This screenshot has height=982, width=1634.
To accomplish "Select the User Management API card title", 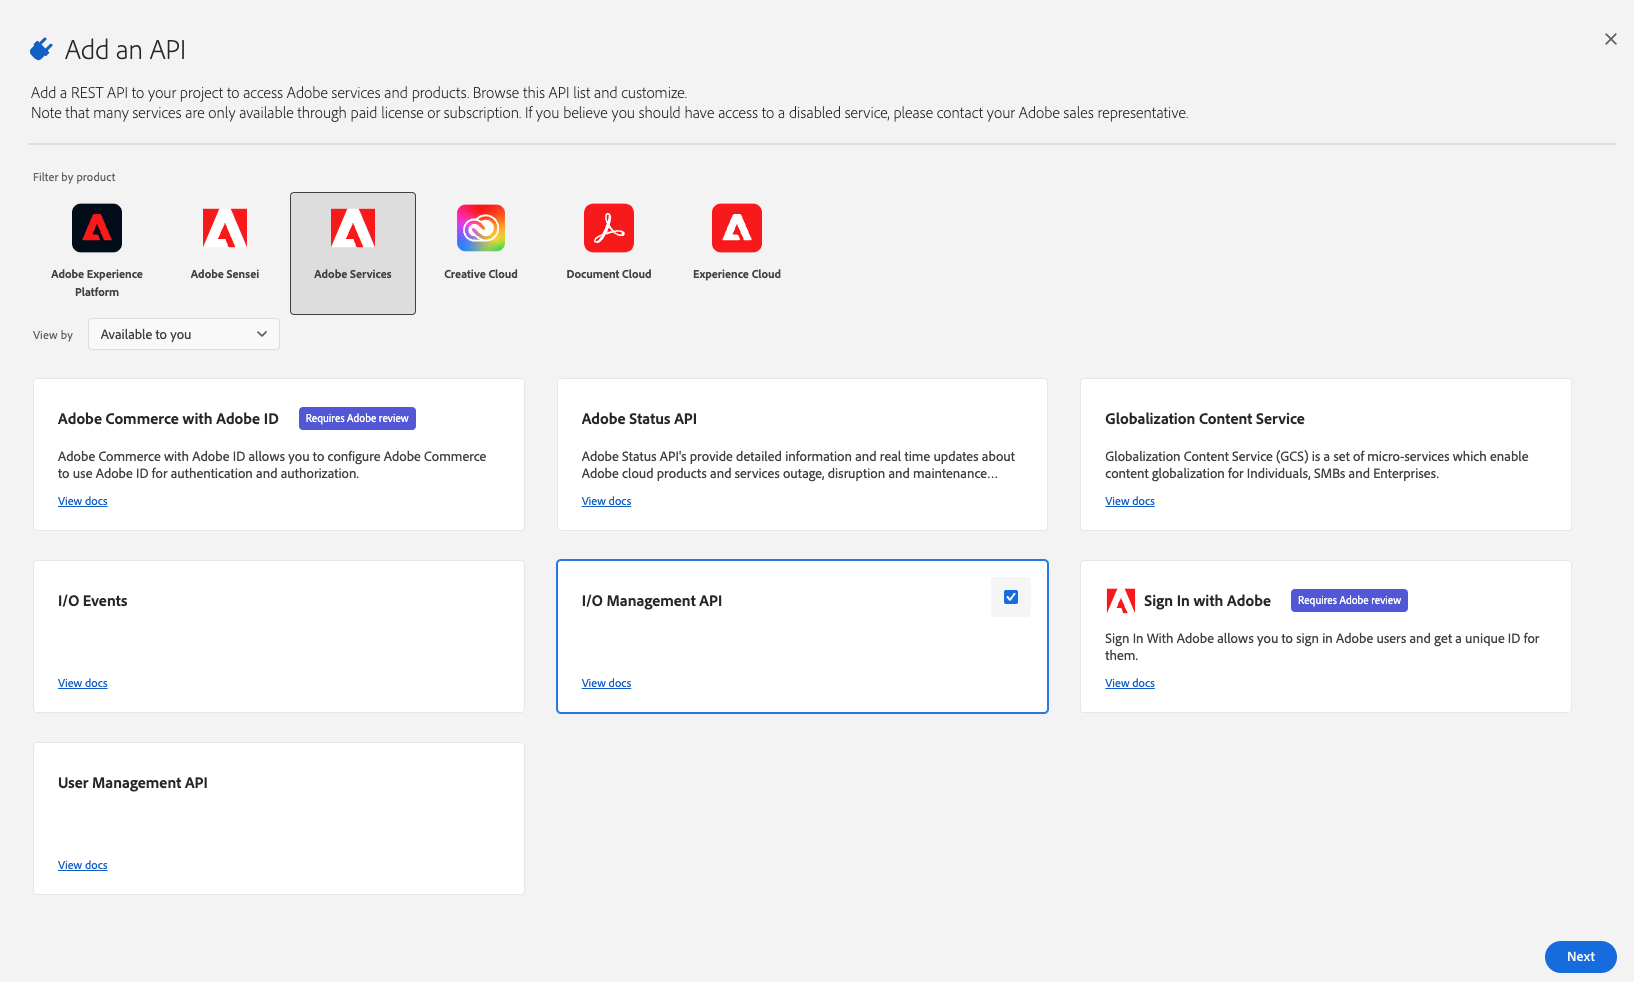I will pyautogui.click(x=133, y=783).
